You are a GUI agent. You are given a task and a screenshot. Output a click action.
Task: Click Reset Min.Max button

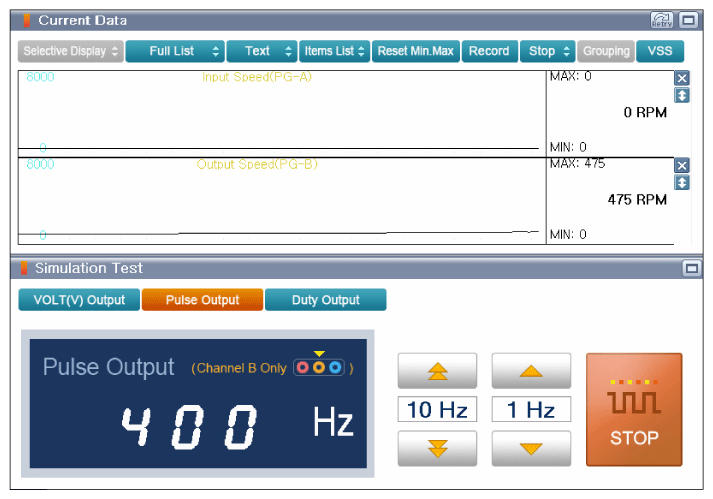click(416, 51)
